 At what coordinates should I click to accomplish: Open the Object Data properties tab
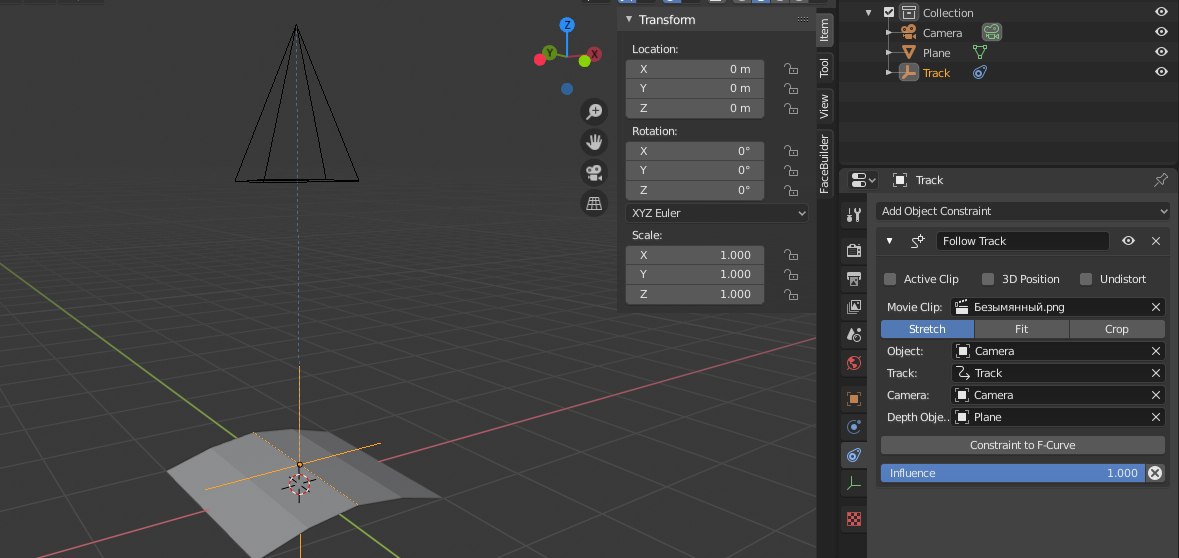pos(853,484)
